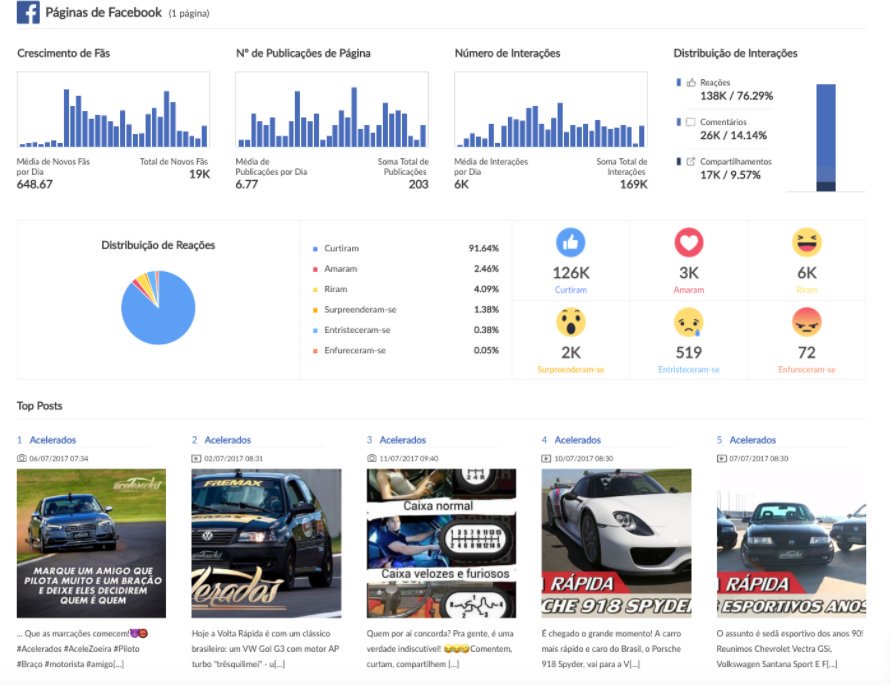The image size is (890, 685).
Task: Click the Angry reaction emoji
Action: pyautogui.click(x=807, y=322)
